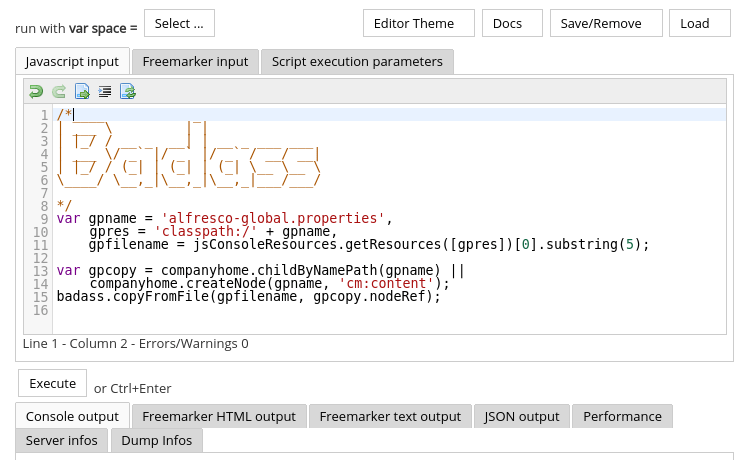
Task: Click the 'or Ctrl+Enter' hint text
Action: [x=133, y=388]
